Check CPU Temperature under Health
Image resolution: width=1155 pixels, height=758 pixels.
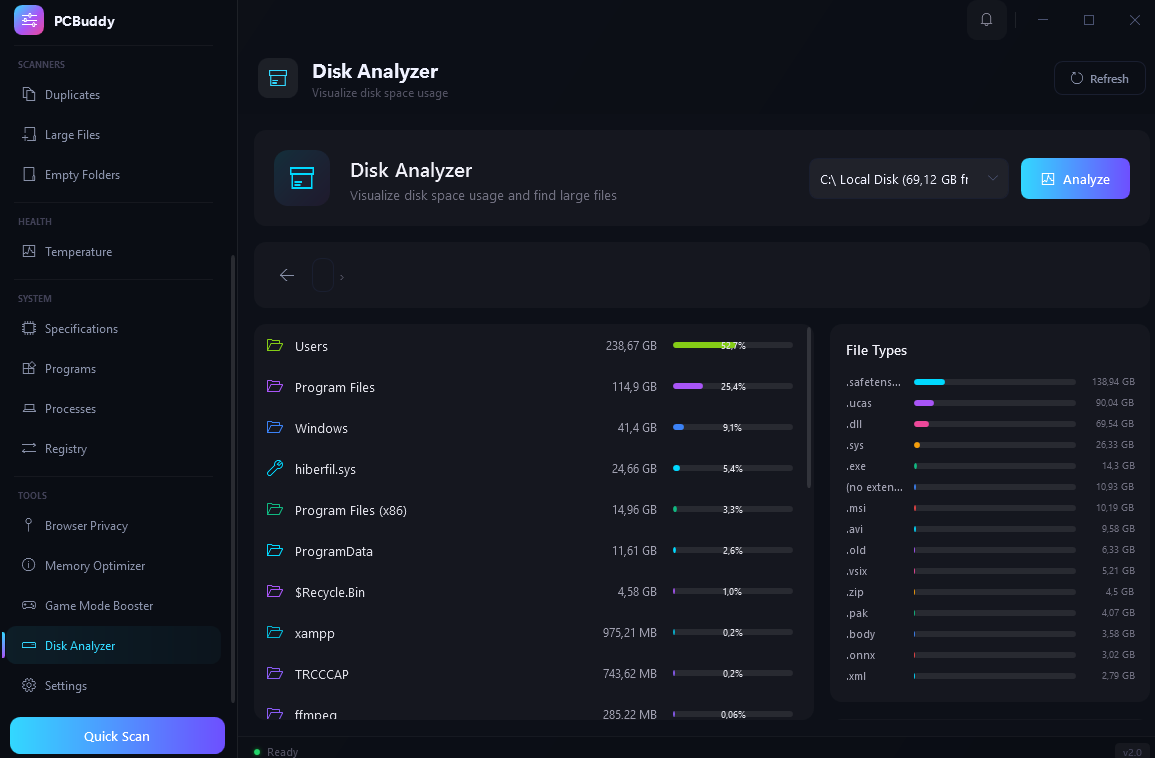79,251
